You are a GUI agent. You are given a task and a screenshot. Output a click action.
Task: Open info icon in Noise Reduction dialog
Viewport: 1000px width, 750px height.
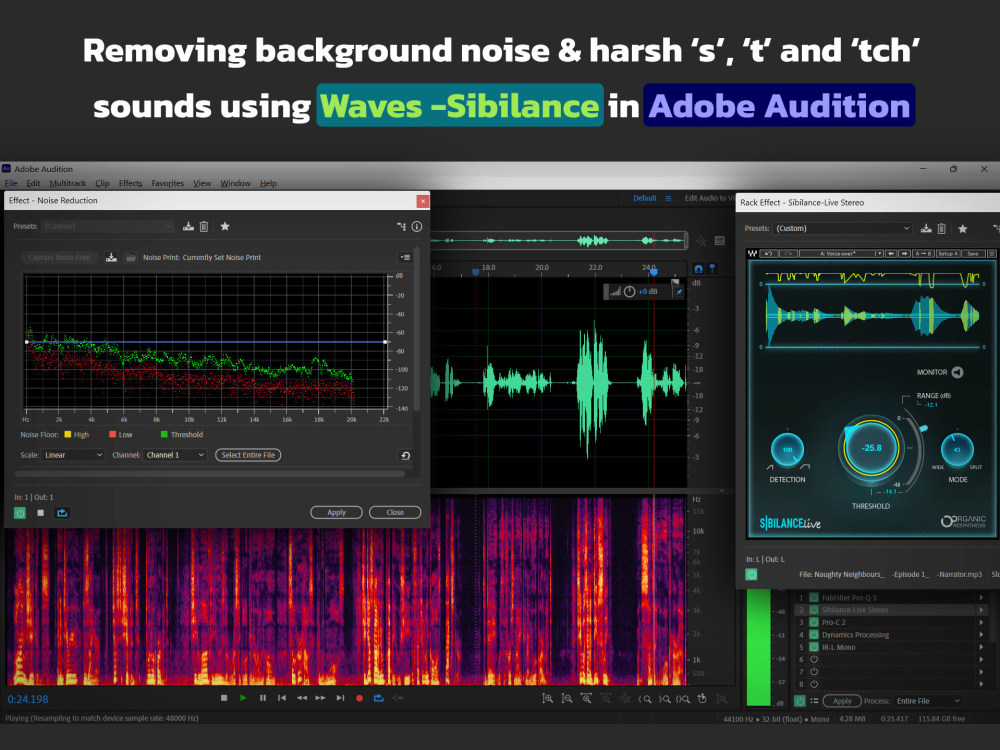[417, 226]
